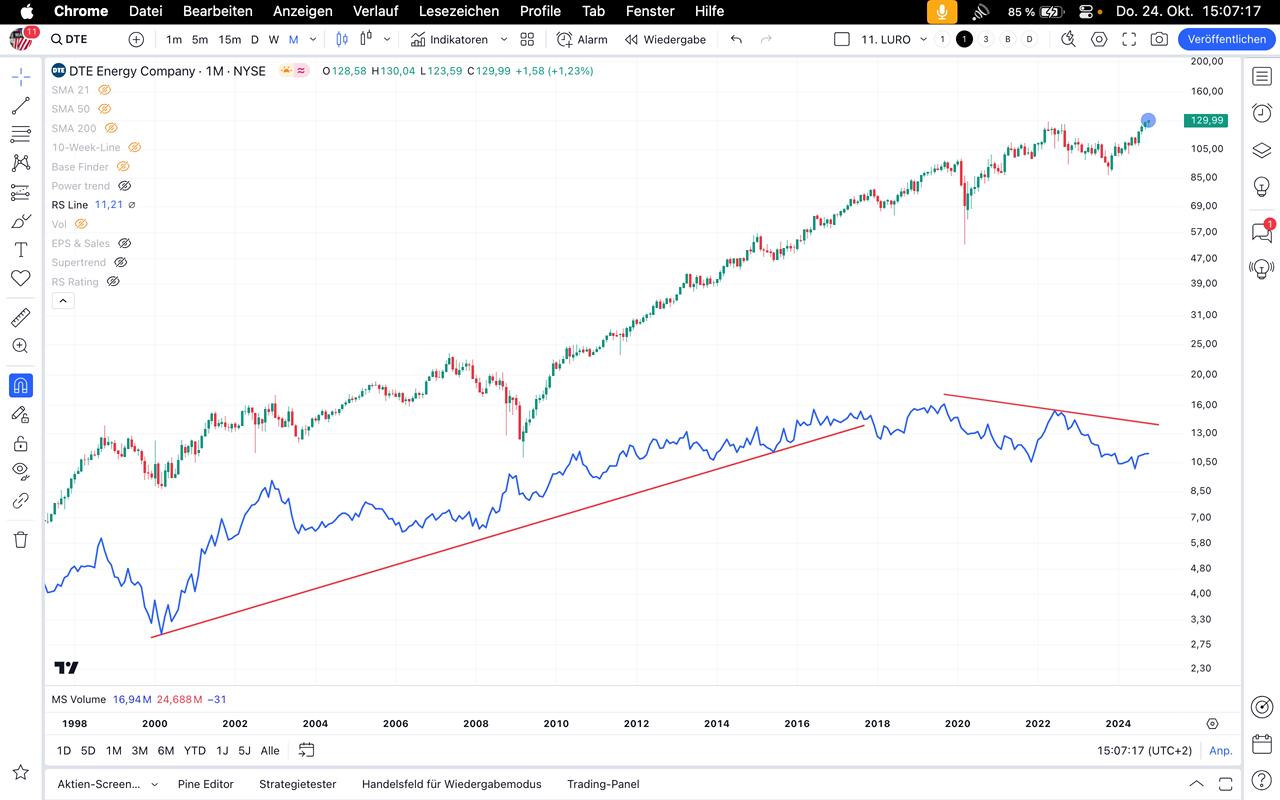1280x800 pixels.
Task: Open the ruler measure tool
Action: [x=20, y=318]
